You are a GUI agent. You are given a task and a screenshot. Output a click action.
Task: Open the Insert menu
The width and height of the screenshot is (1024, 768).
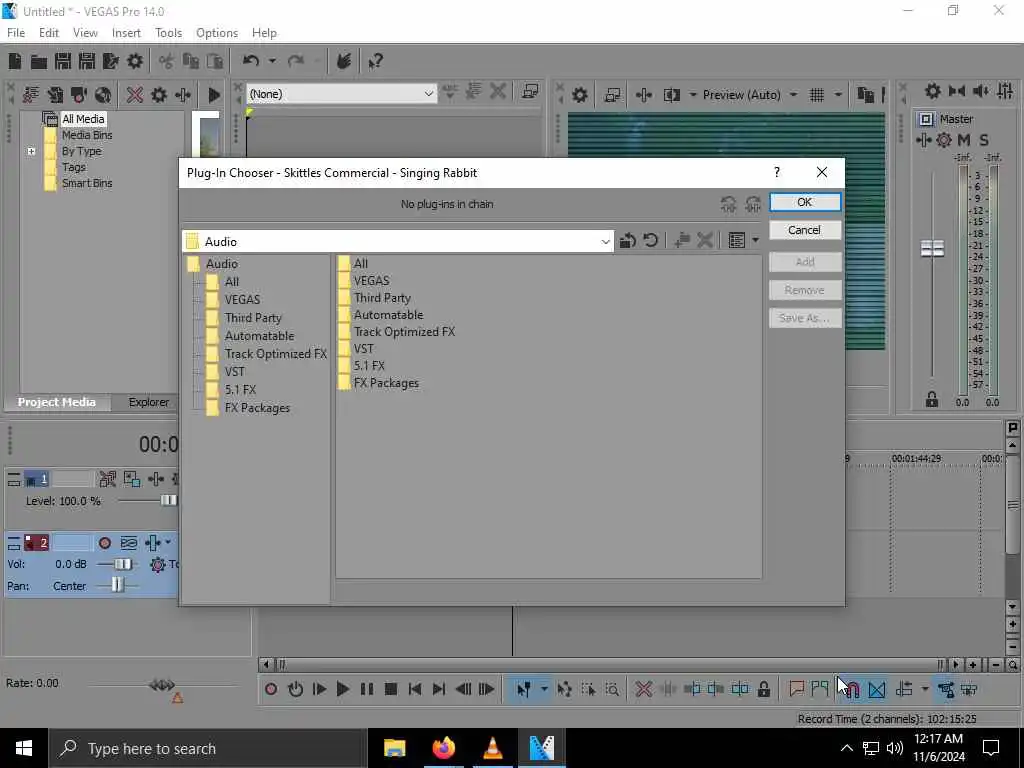pyautogui.click(x=126, y=33)
